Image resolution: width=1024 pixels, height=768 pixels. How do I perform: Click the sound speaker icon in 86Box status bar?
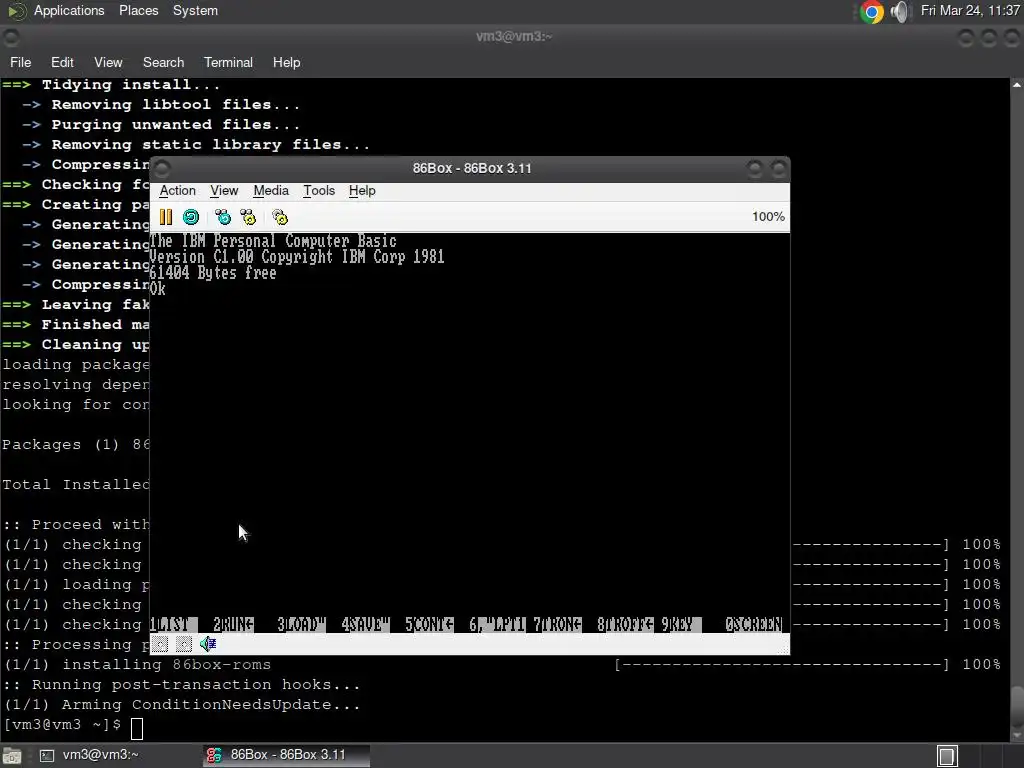[208, 645]
